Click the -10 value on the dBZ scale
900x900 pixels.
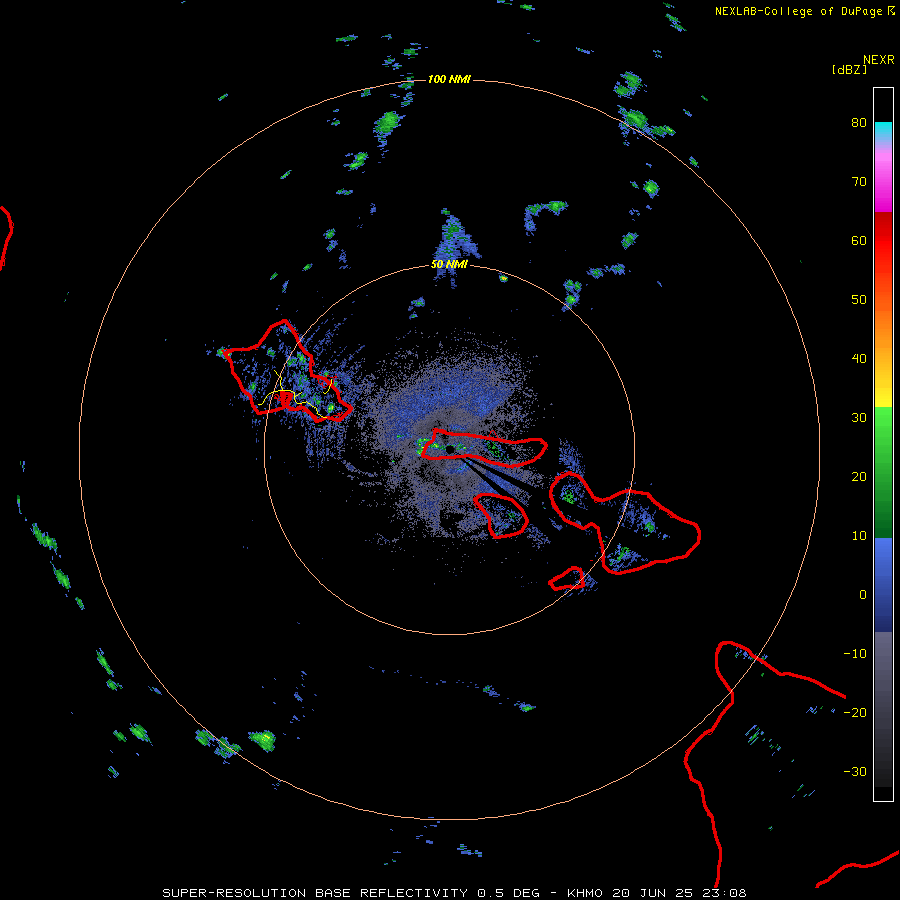pos(855,654)
